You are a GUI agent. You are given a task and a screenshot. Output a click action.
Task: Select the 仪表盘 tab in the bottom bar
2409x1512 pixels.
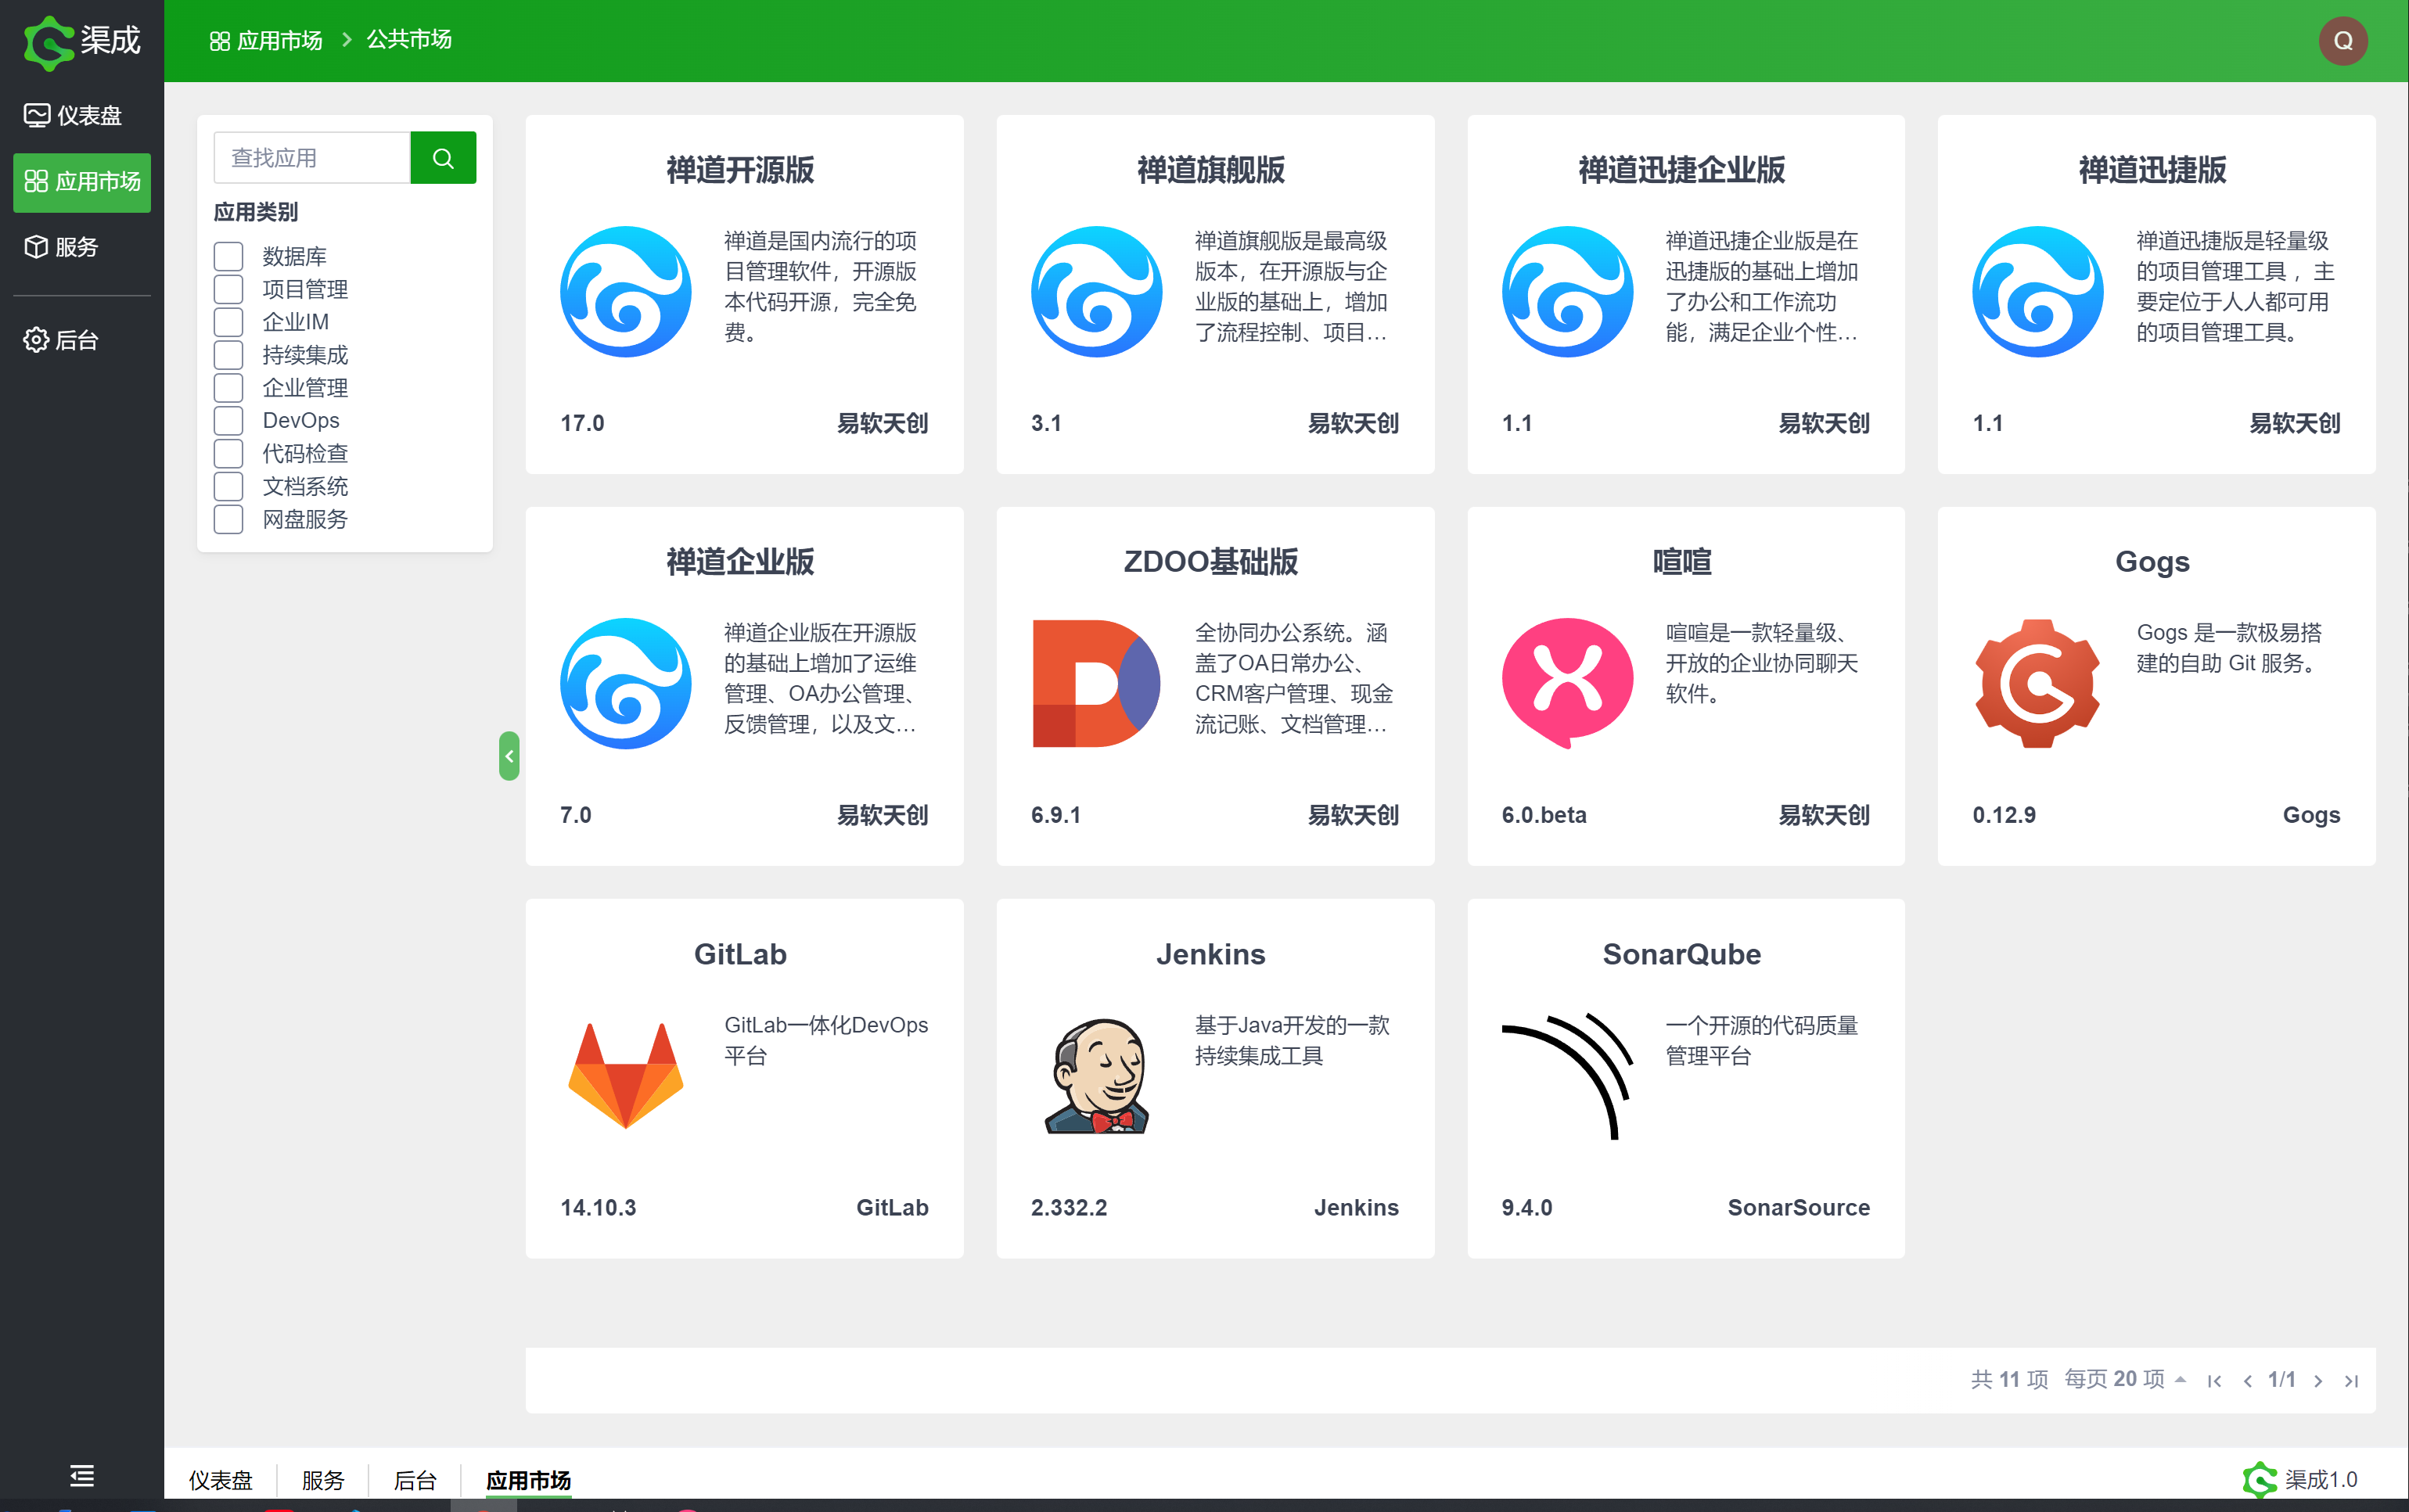tap(221, 1480)
